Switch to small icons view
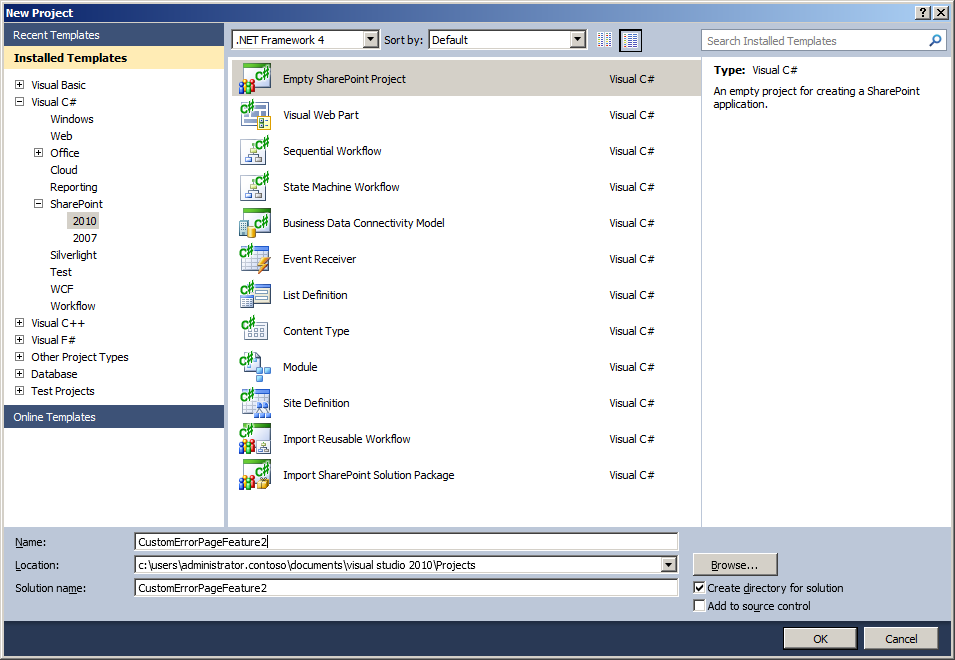 (604, 40)
